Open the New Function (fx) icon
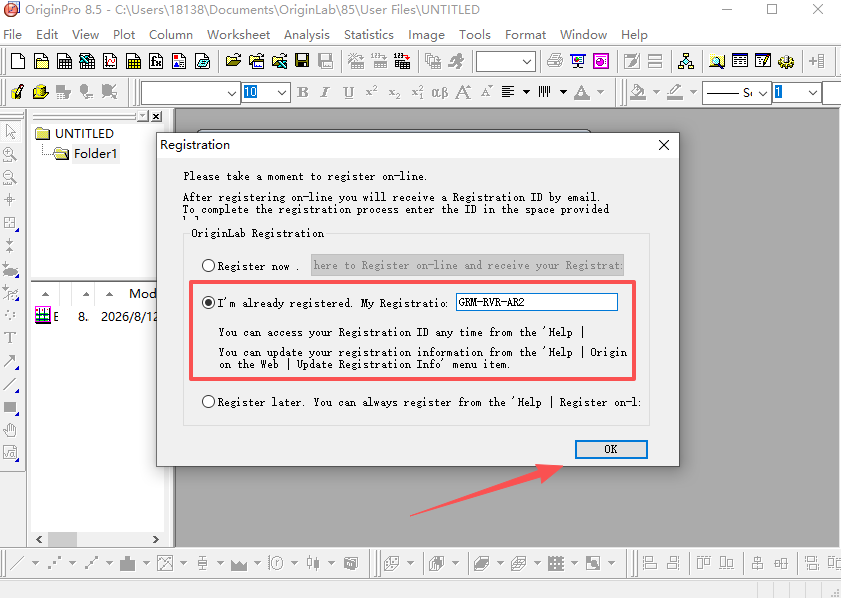 pyautogui.click(x=156, y=61)
